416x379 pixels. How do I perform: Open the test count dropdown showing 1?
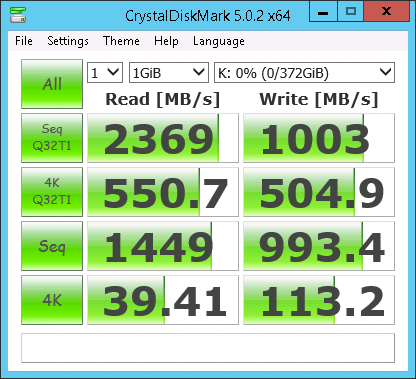pos(105,72)
